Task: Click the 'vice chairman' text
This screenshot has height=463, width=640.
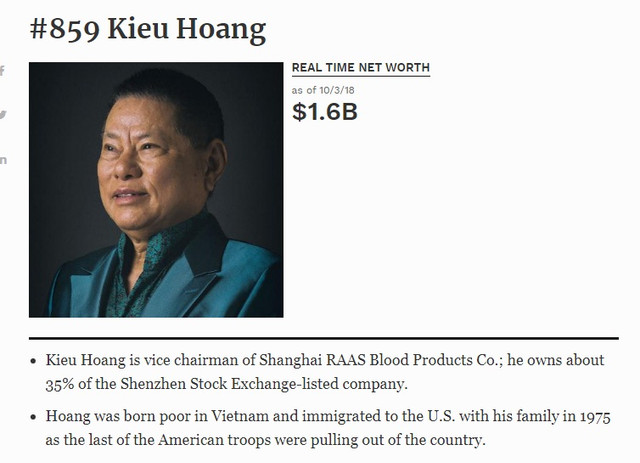Action: [176, 359]
